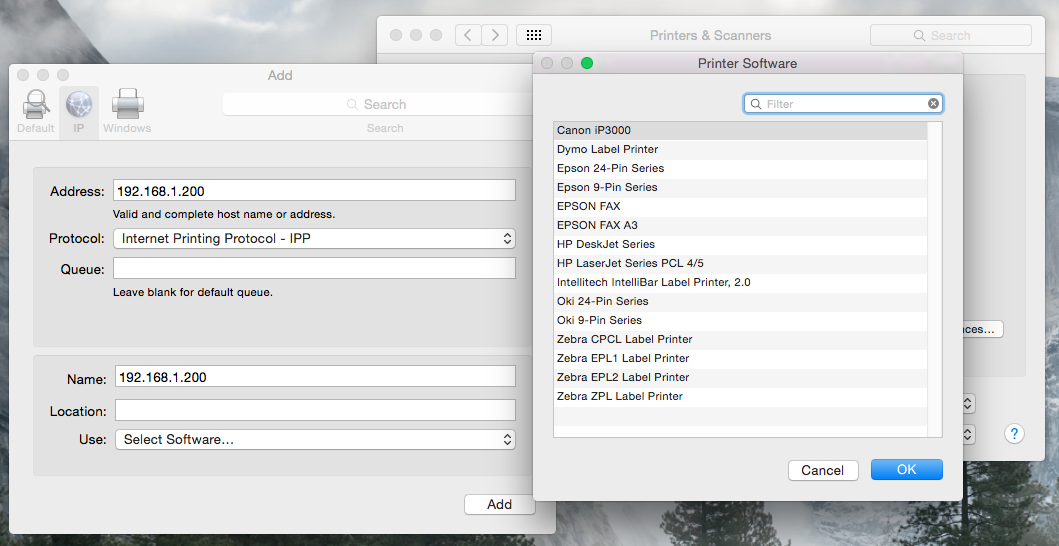Screen dimensions: 1059x546
Task: Open the Protocol dropdown
Action: point(314,239)
